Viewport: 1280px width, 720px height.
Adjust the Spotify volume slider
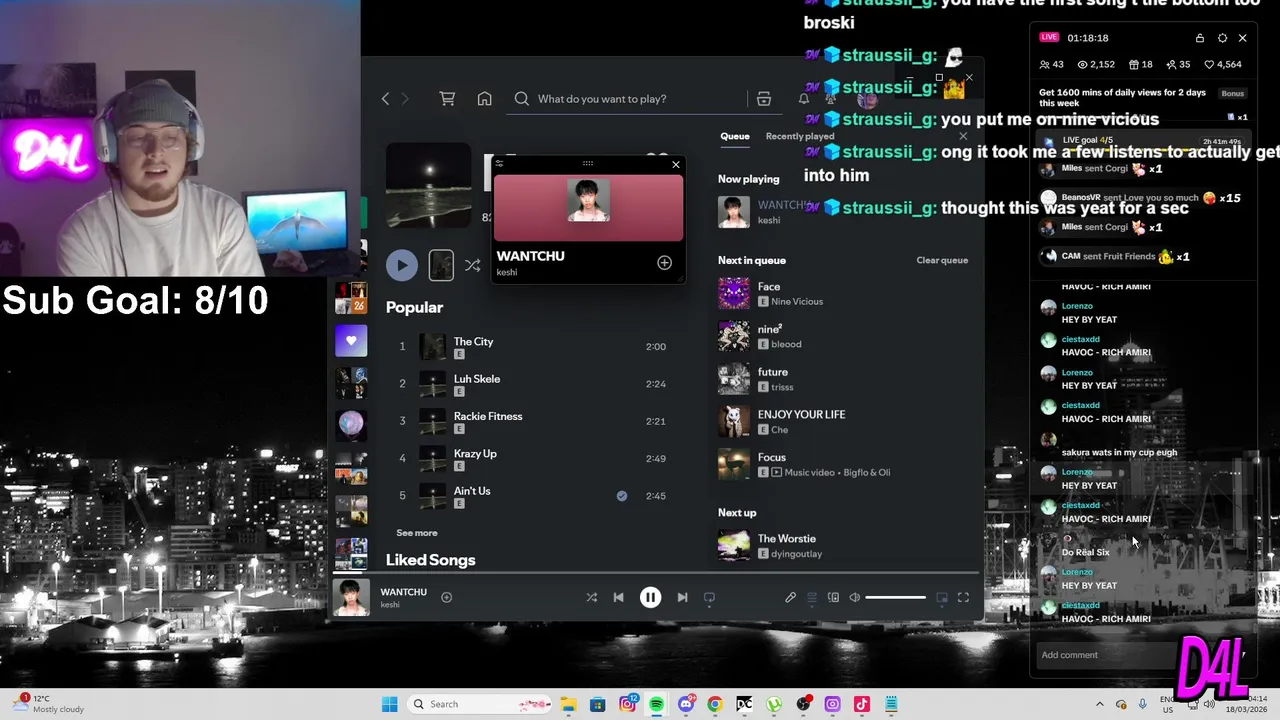pos(895,597)
